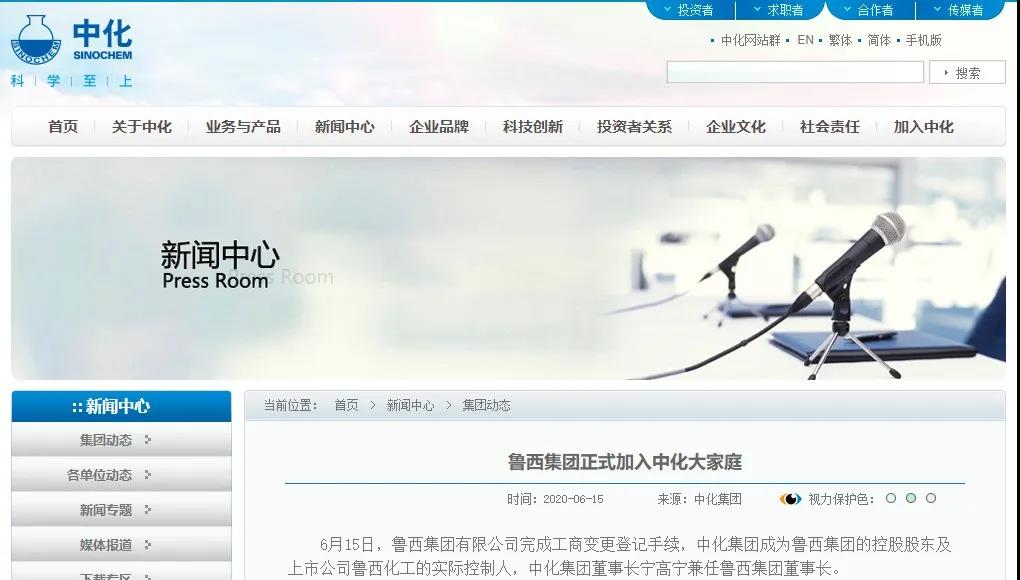This screenshot has height=580, width=1020.
Task: Click the arrow icon inside the 搜索 button
Action: [946, 71]
